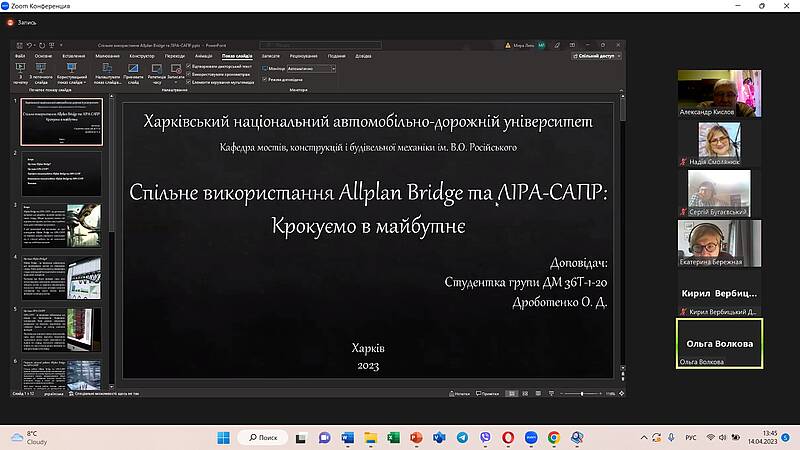Image resolution: width=800 pixels, height=450 pixels.
Task: Open Telegram from the taskbar
Action: pyautogui.click(x=462, y=438)
